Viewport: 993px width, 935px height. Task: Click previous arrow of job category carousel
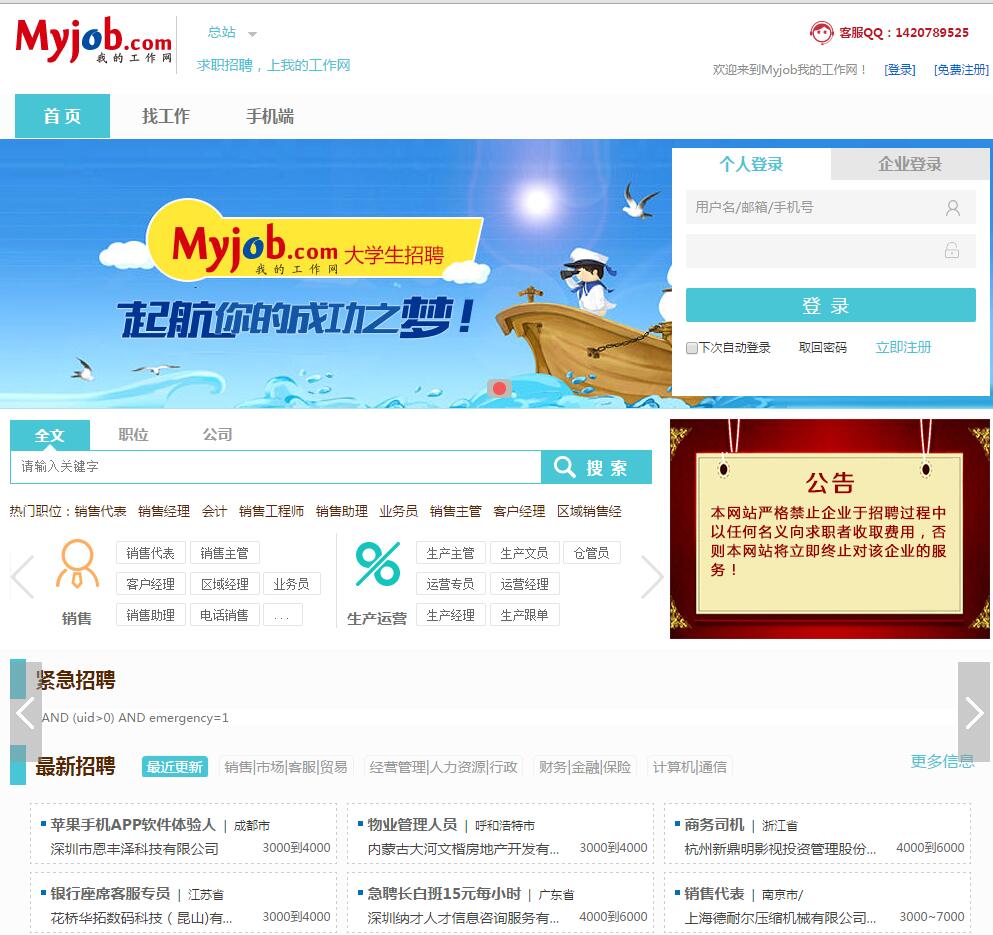coord(23,576)
